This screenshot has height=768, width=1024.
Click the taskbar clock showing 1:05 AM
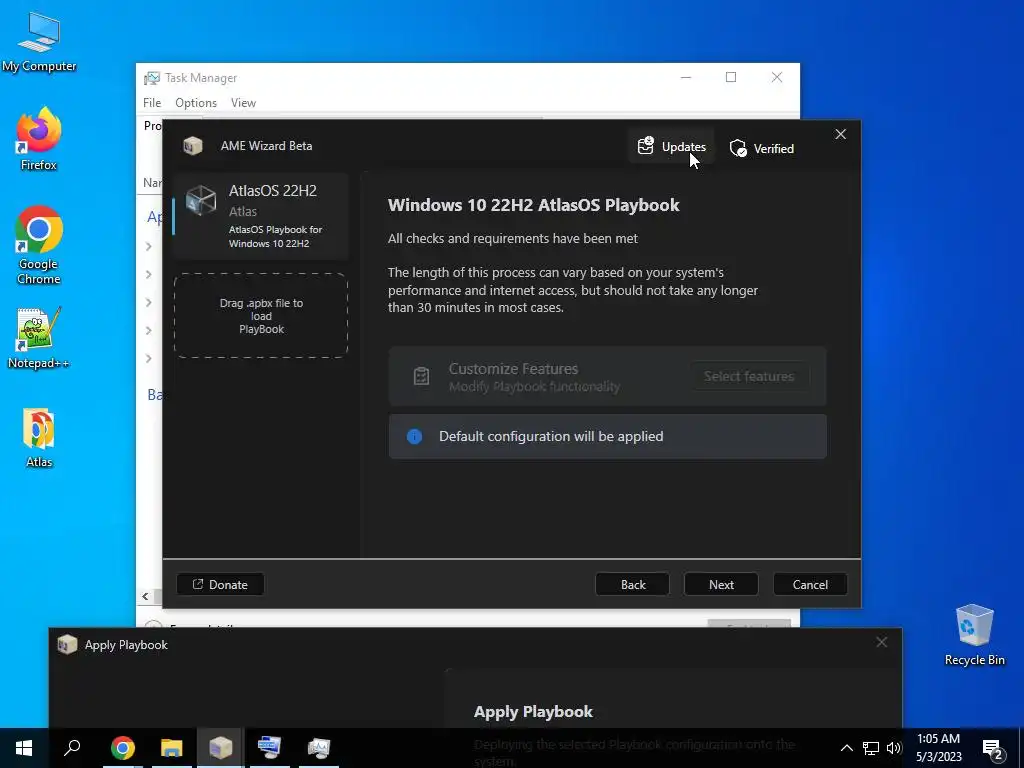click(938, 748)
